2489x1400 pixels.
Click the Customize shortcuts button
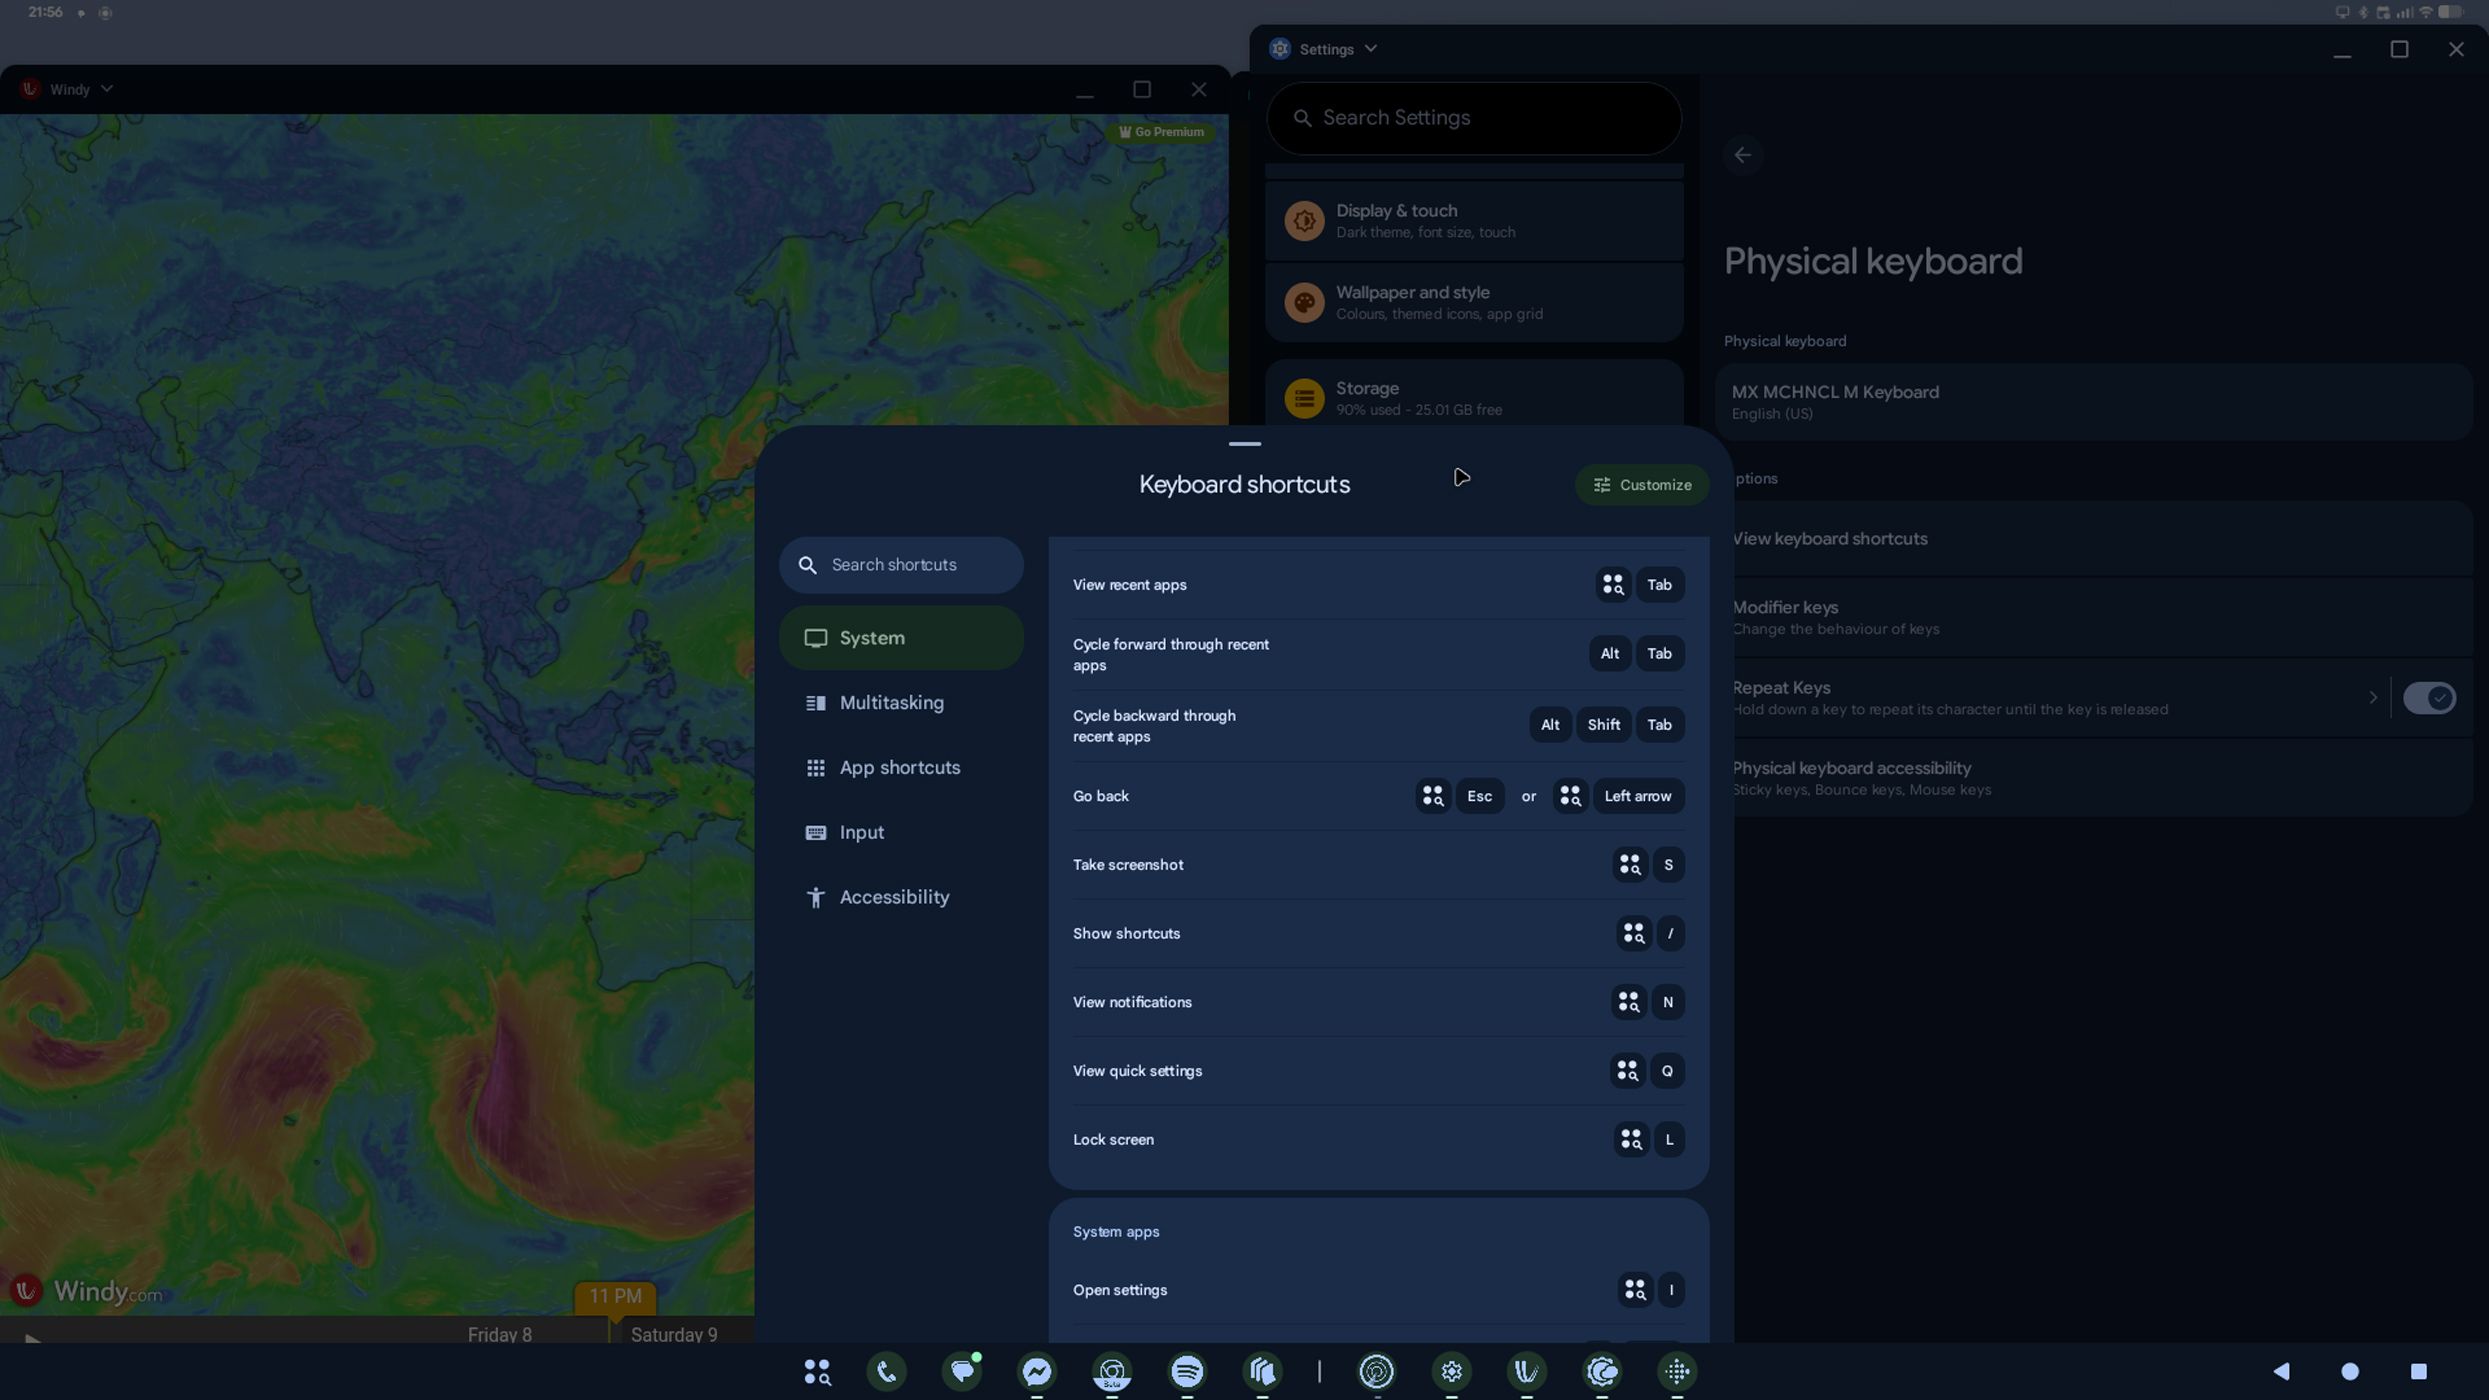coord(1642,485)
